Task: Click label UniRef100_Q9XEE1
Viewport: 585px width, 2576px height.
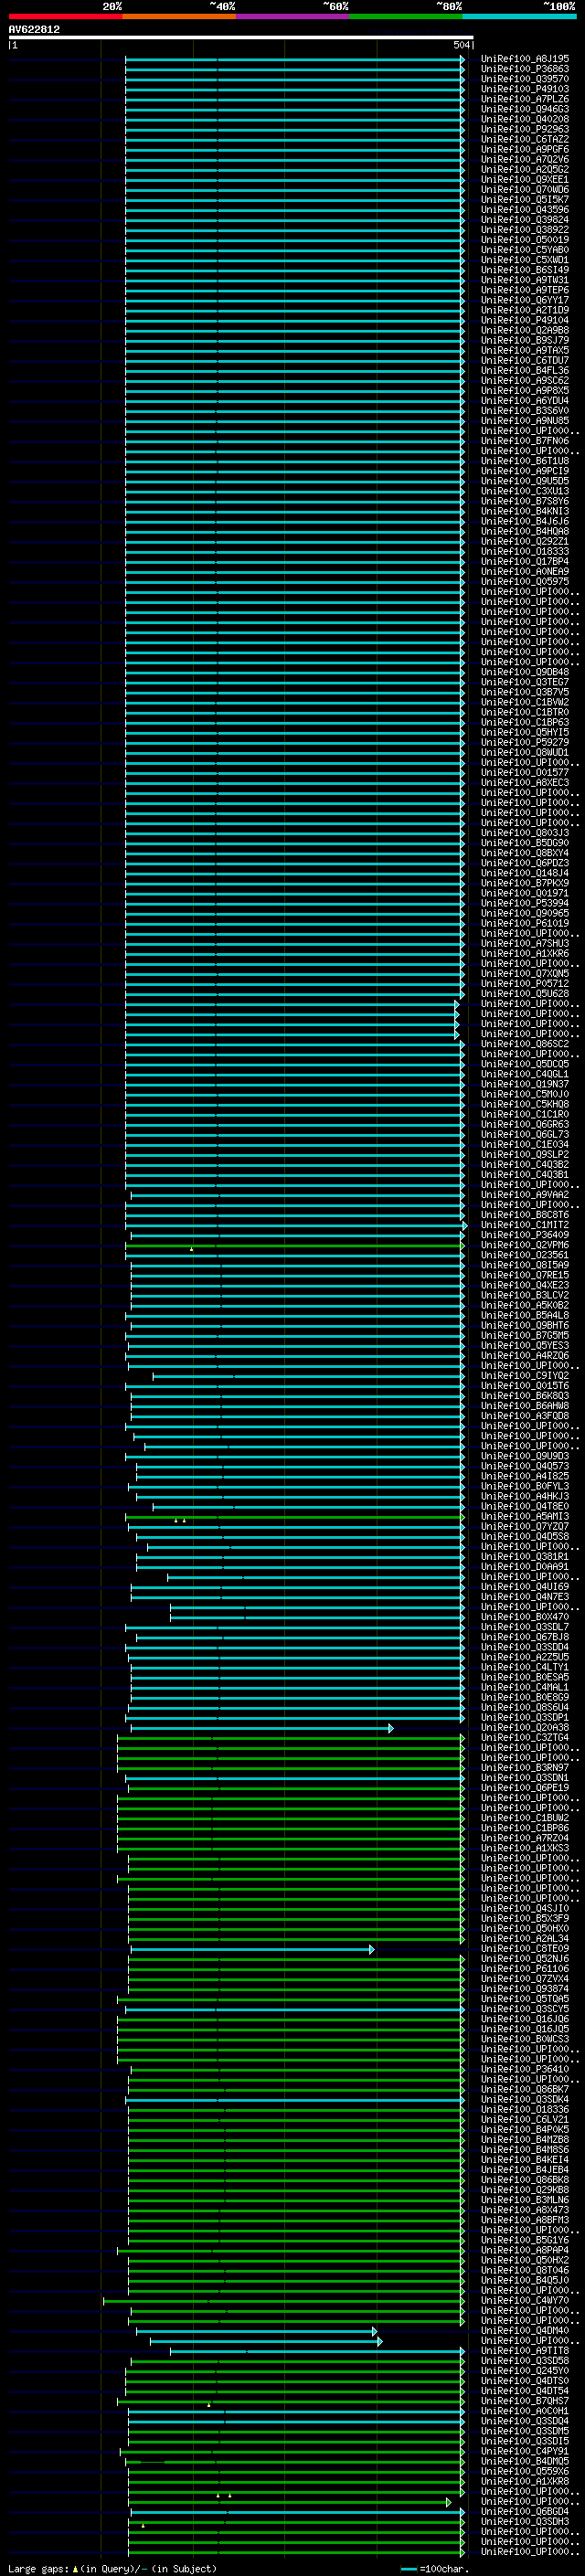Action: click(x=525, y=179)
